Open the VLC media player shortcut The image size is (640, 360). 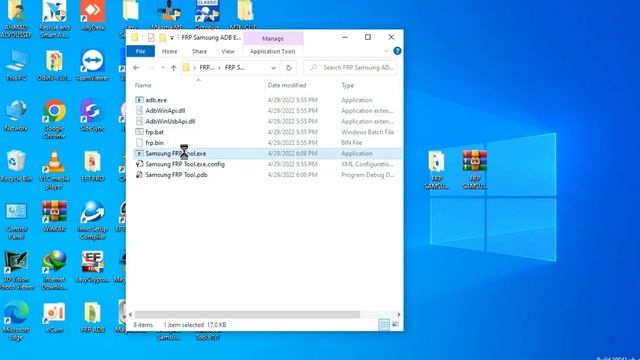point(54,170)
